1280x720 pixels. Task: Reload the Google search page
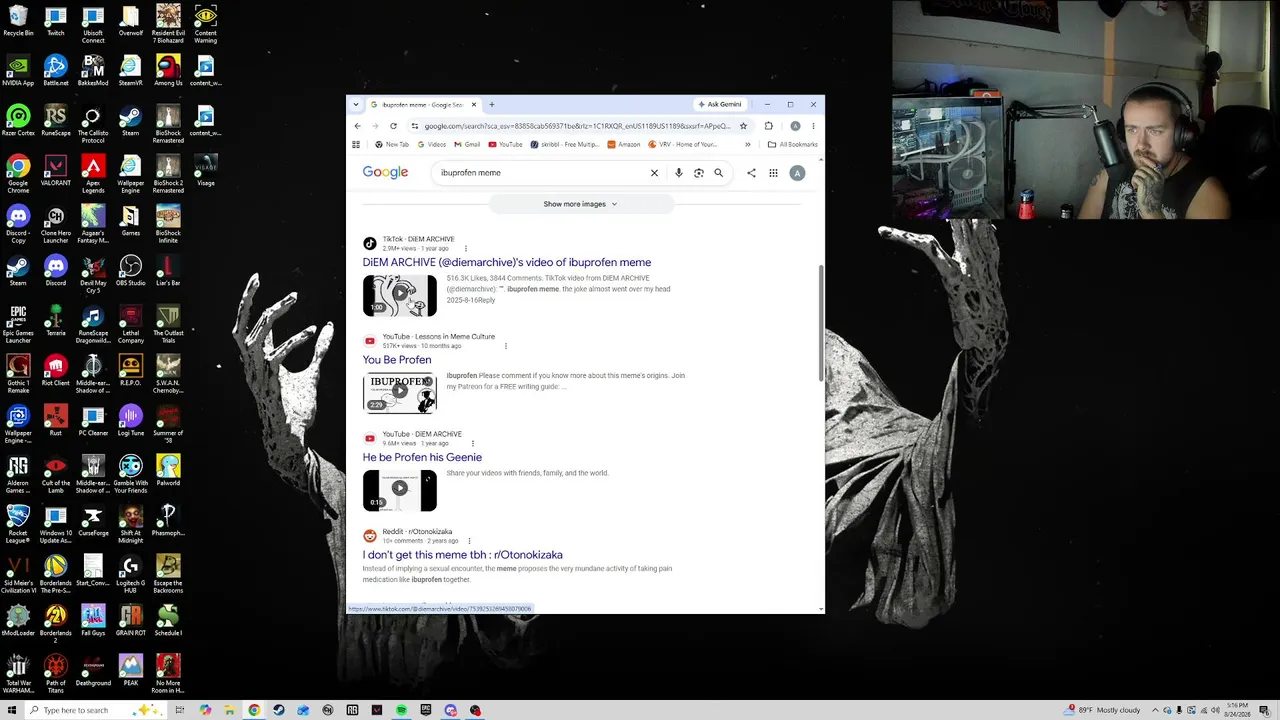[393, 126]
